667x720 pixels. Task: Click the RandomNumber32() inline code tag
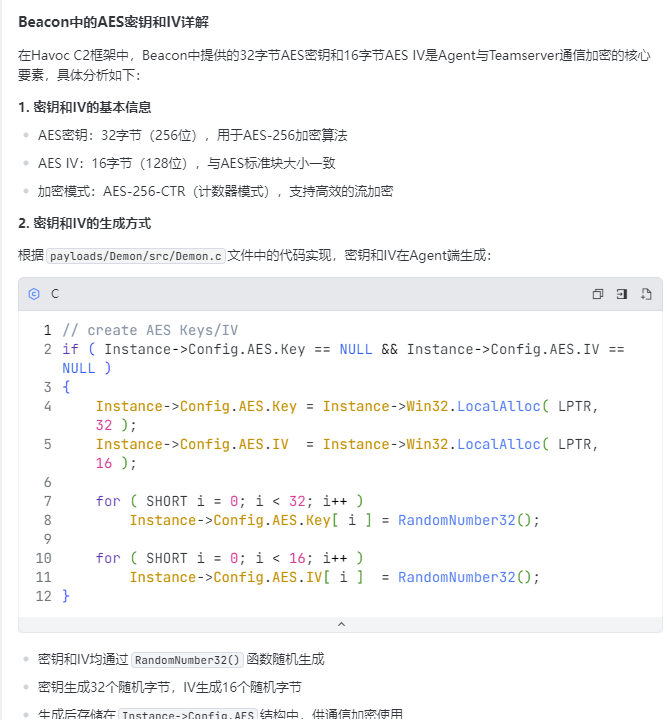[187, 660]
